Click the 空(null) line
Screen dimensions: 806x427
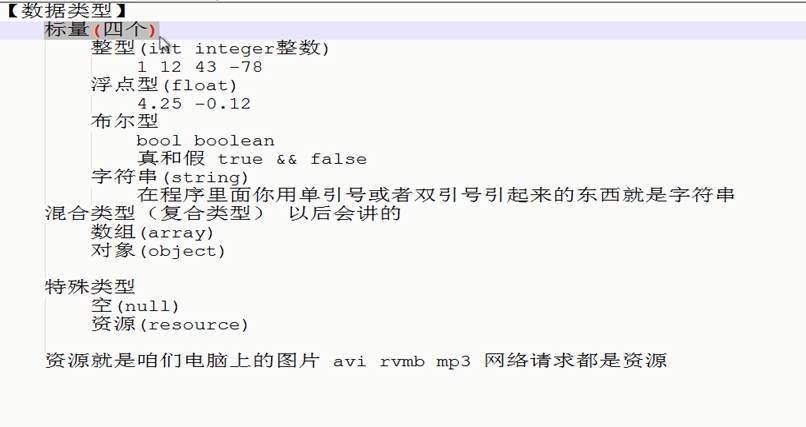tap(135, 306)
